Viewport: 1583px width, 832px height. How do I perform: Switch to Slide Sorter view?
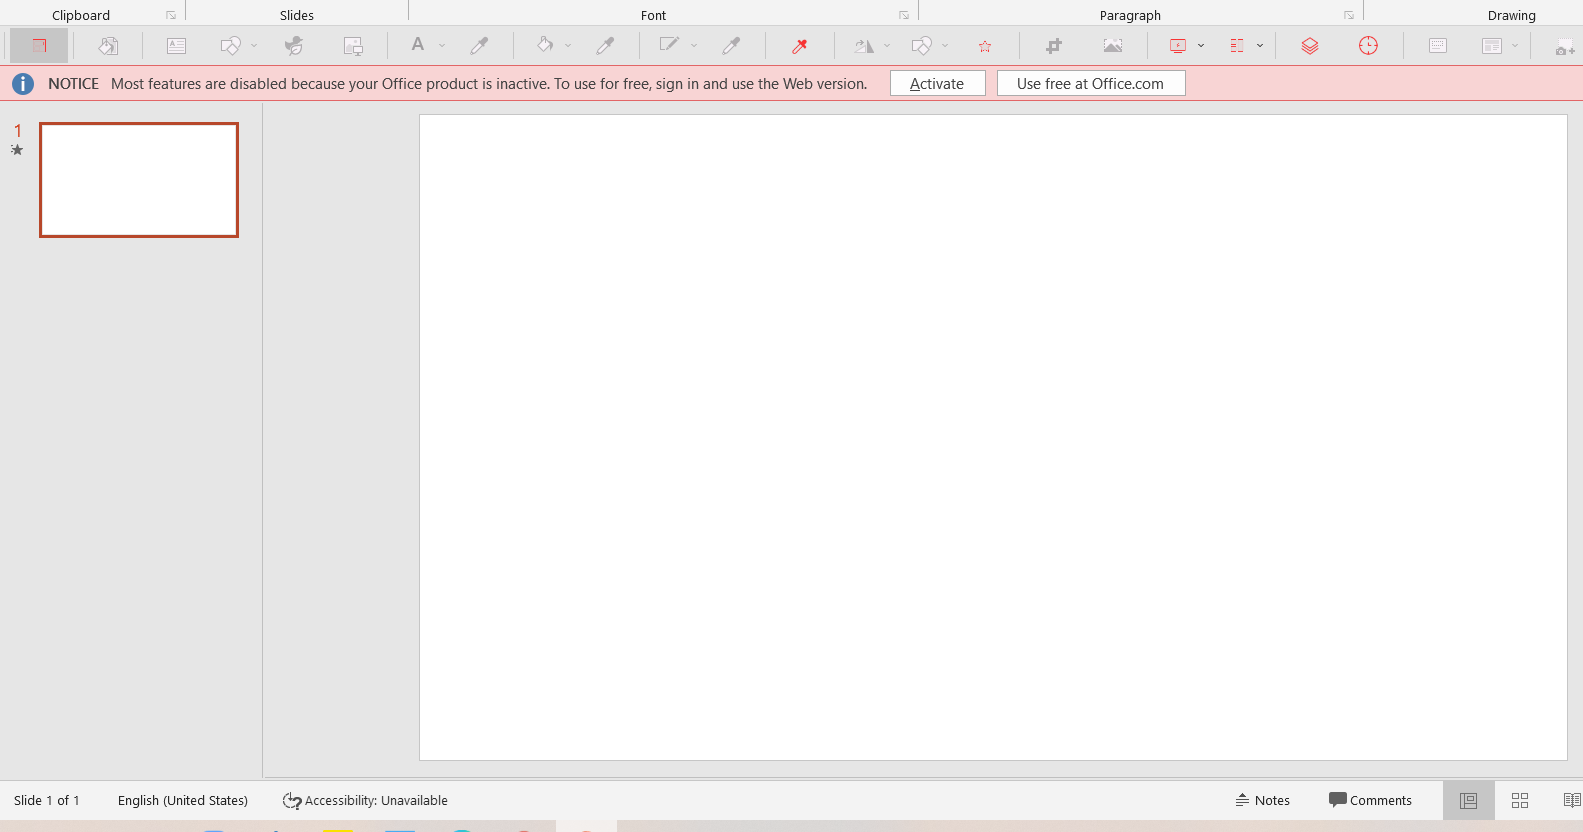click(x=1520, y=800)
